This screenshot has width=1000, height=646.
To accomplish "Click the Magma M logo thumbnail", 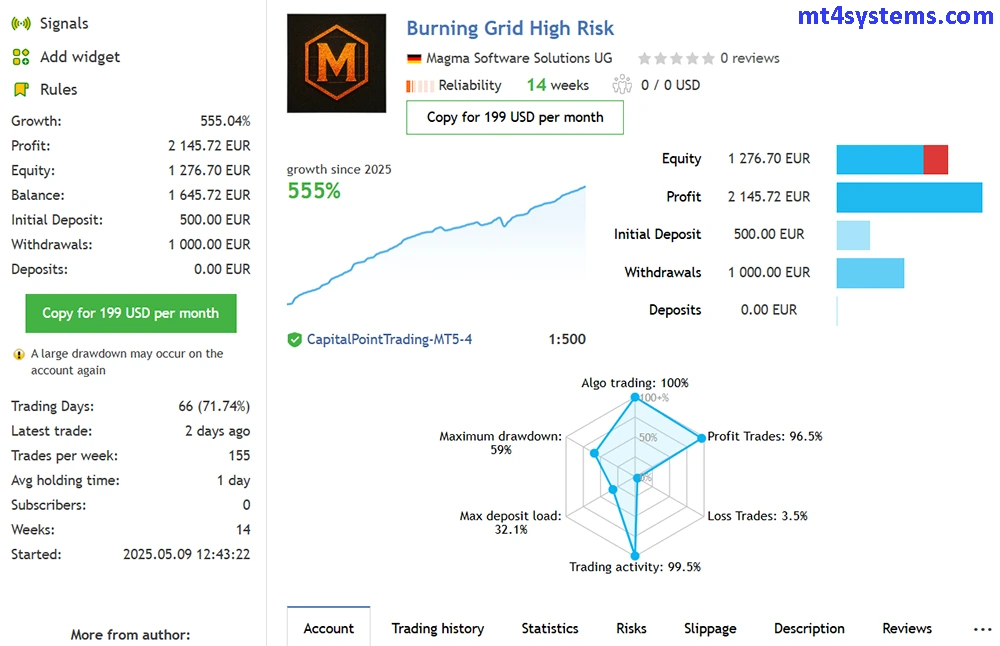I will pyautogui.click(x=336, y=63).
